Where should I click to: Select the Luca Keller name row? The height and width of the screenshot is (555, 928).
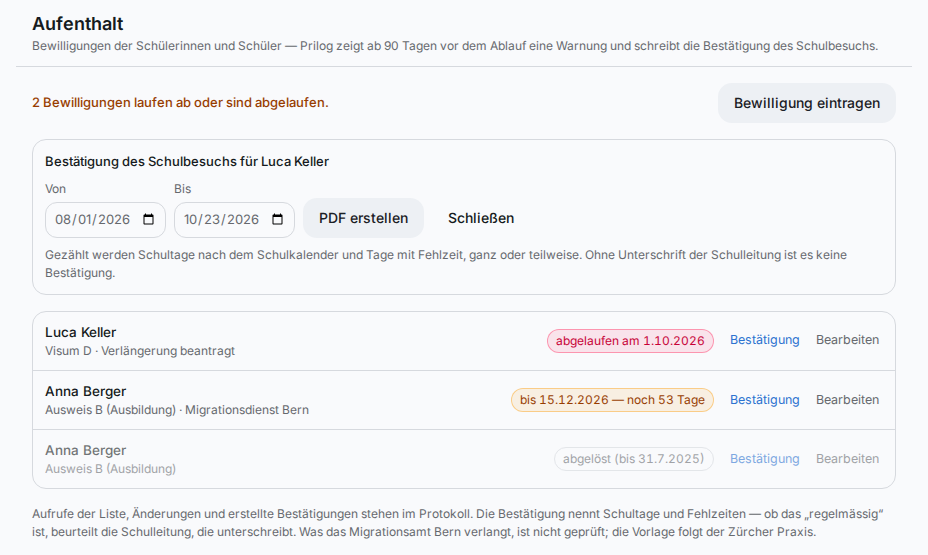464,341
